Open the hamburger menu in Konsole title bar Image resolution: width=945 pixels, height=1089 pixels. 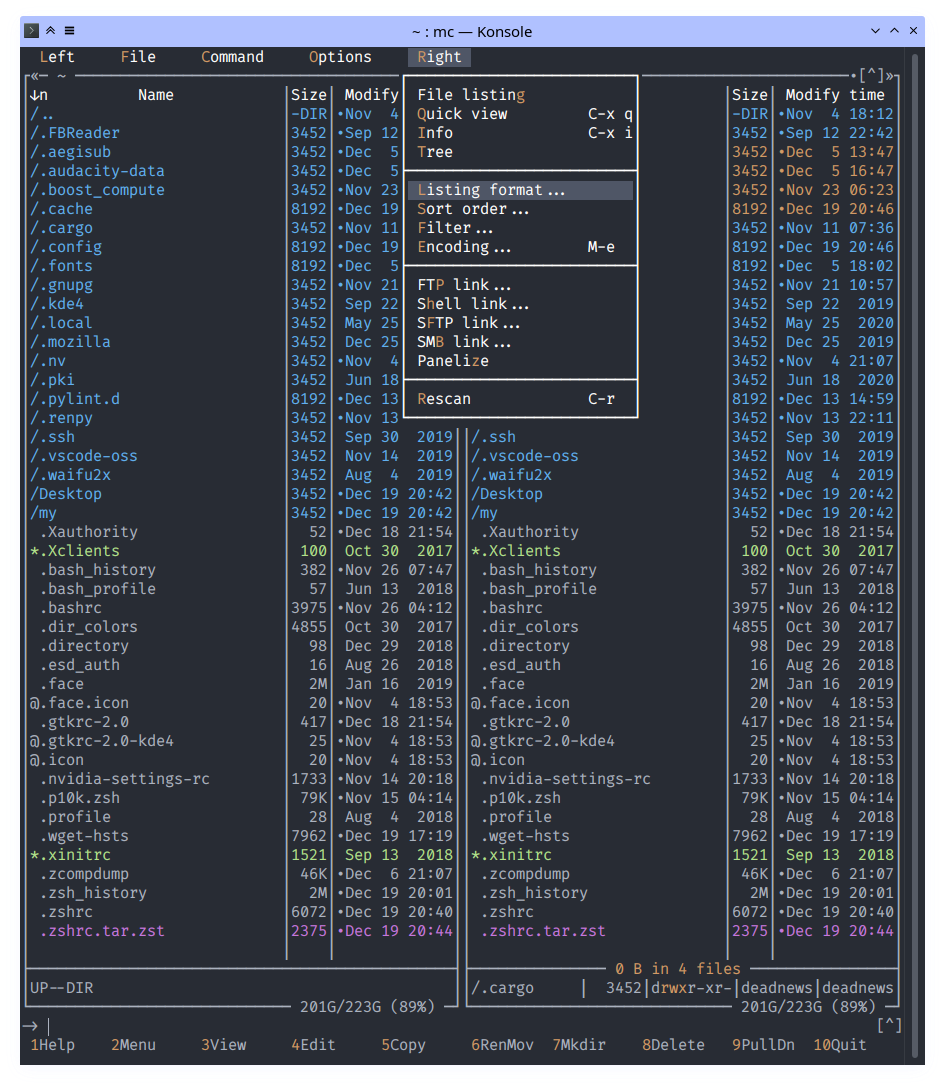69,31
